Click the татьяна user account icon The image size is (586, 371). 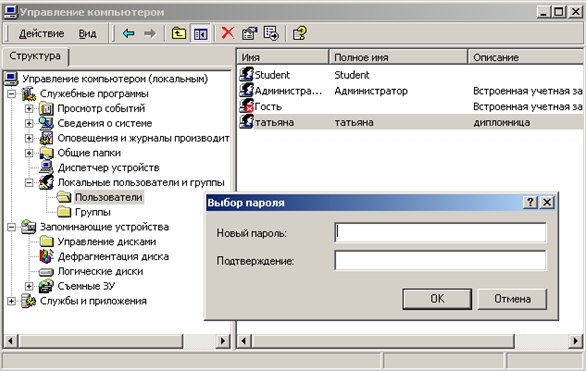(x=246, y=121)
